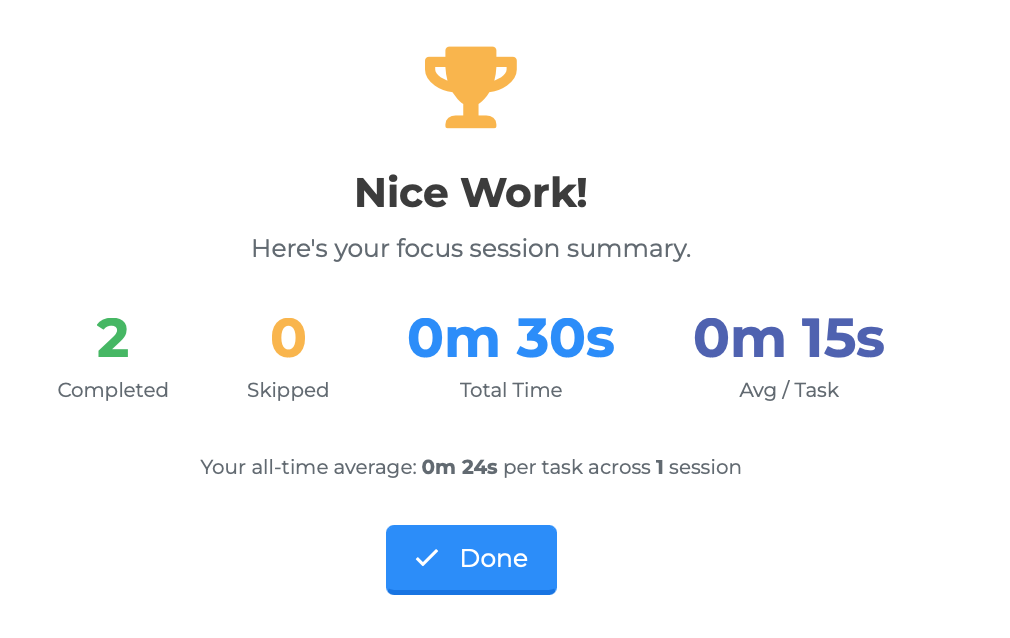
Task: Click the word "session" after the bold 1
Action: (705, 467)
